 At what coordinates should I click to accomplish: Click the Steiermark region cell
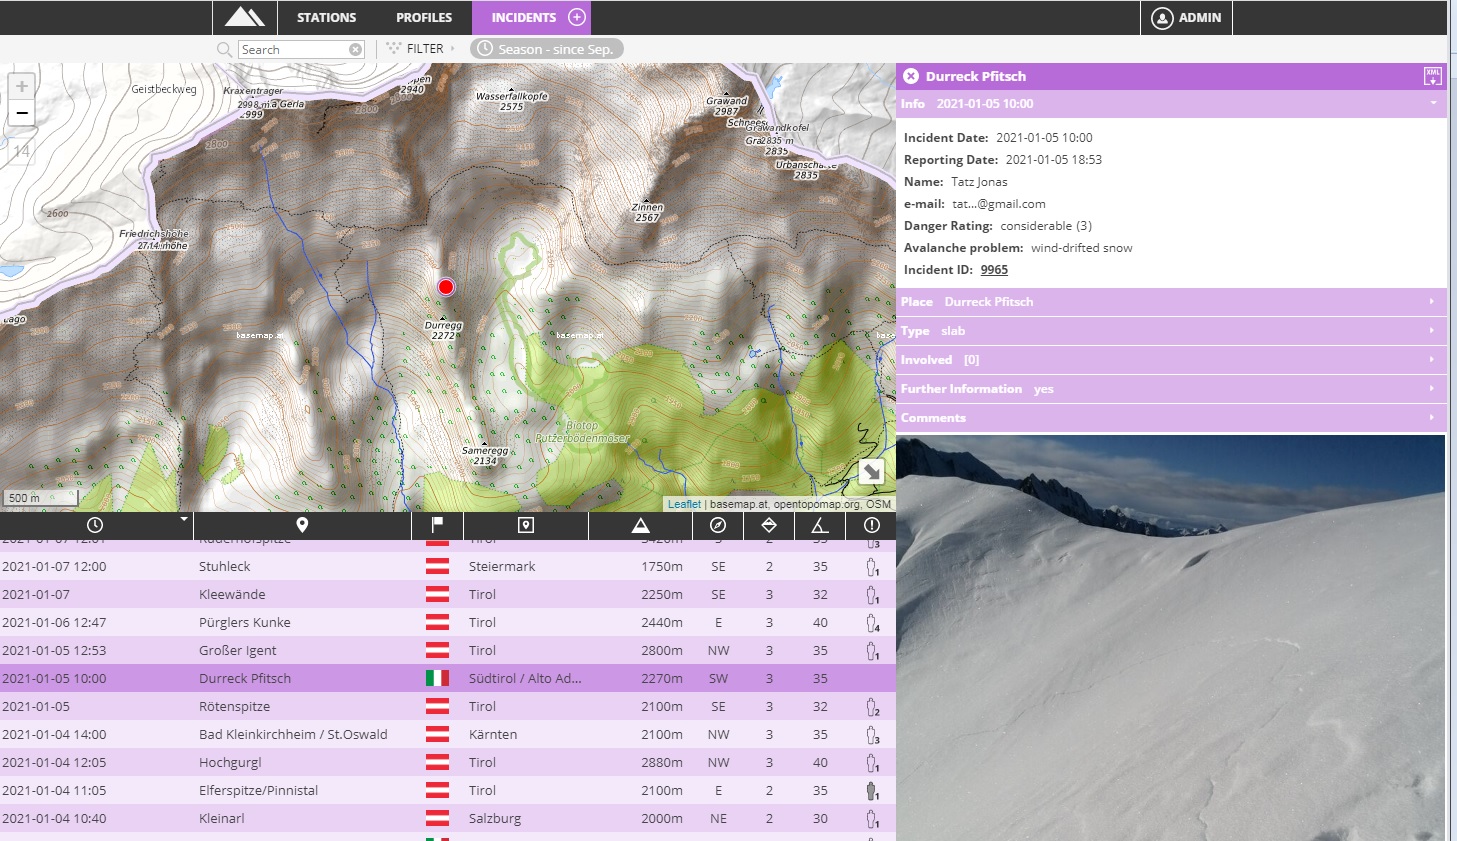tap(502, 566)
